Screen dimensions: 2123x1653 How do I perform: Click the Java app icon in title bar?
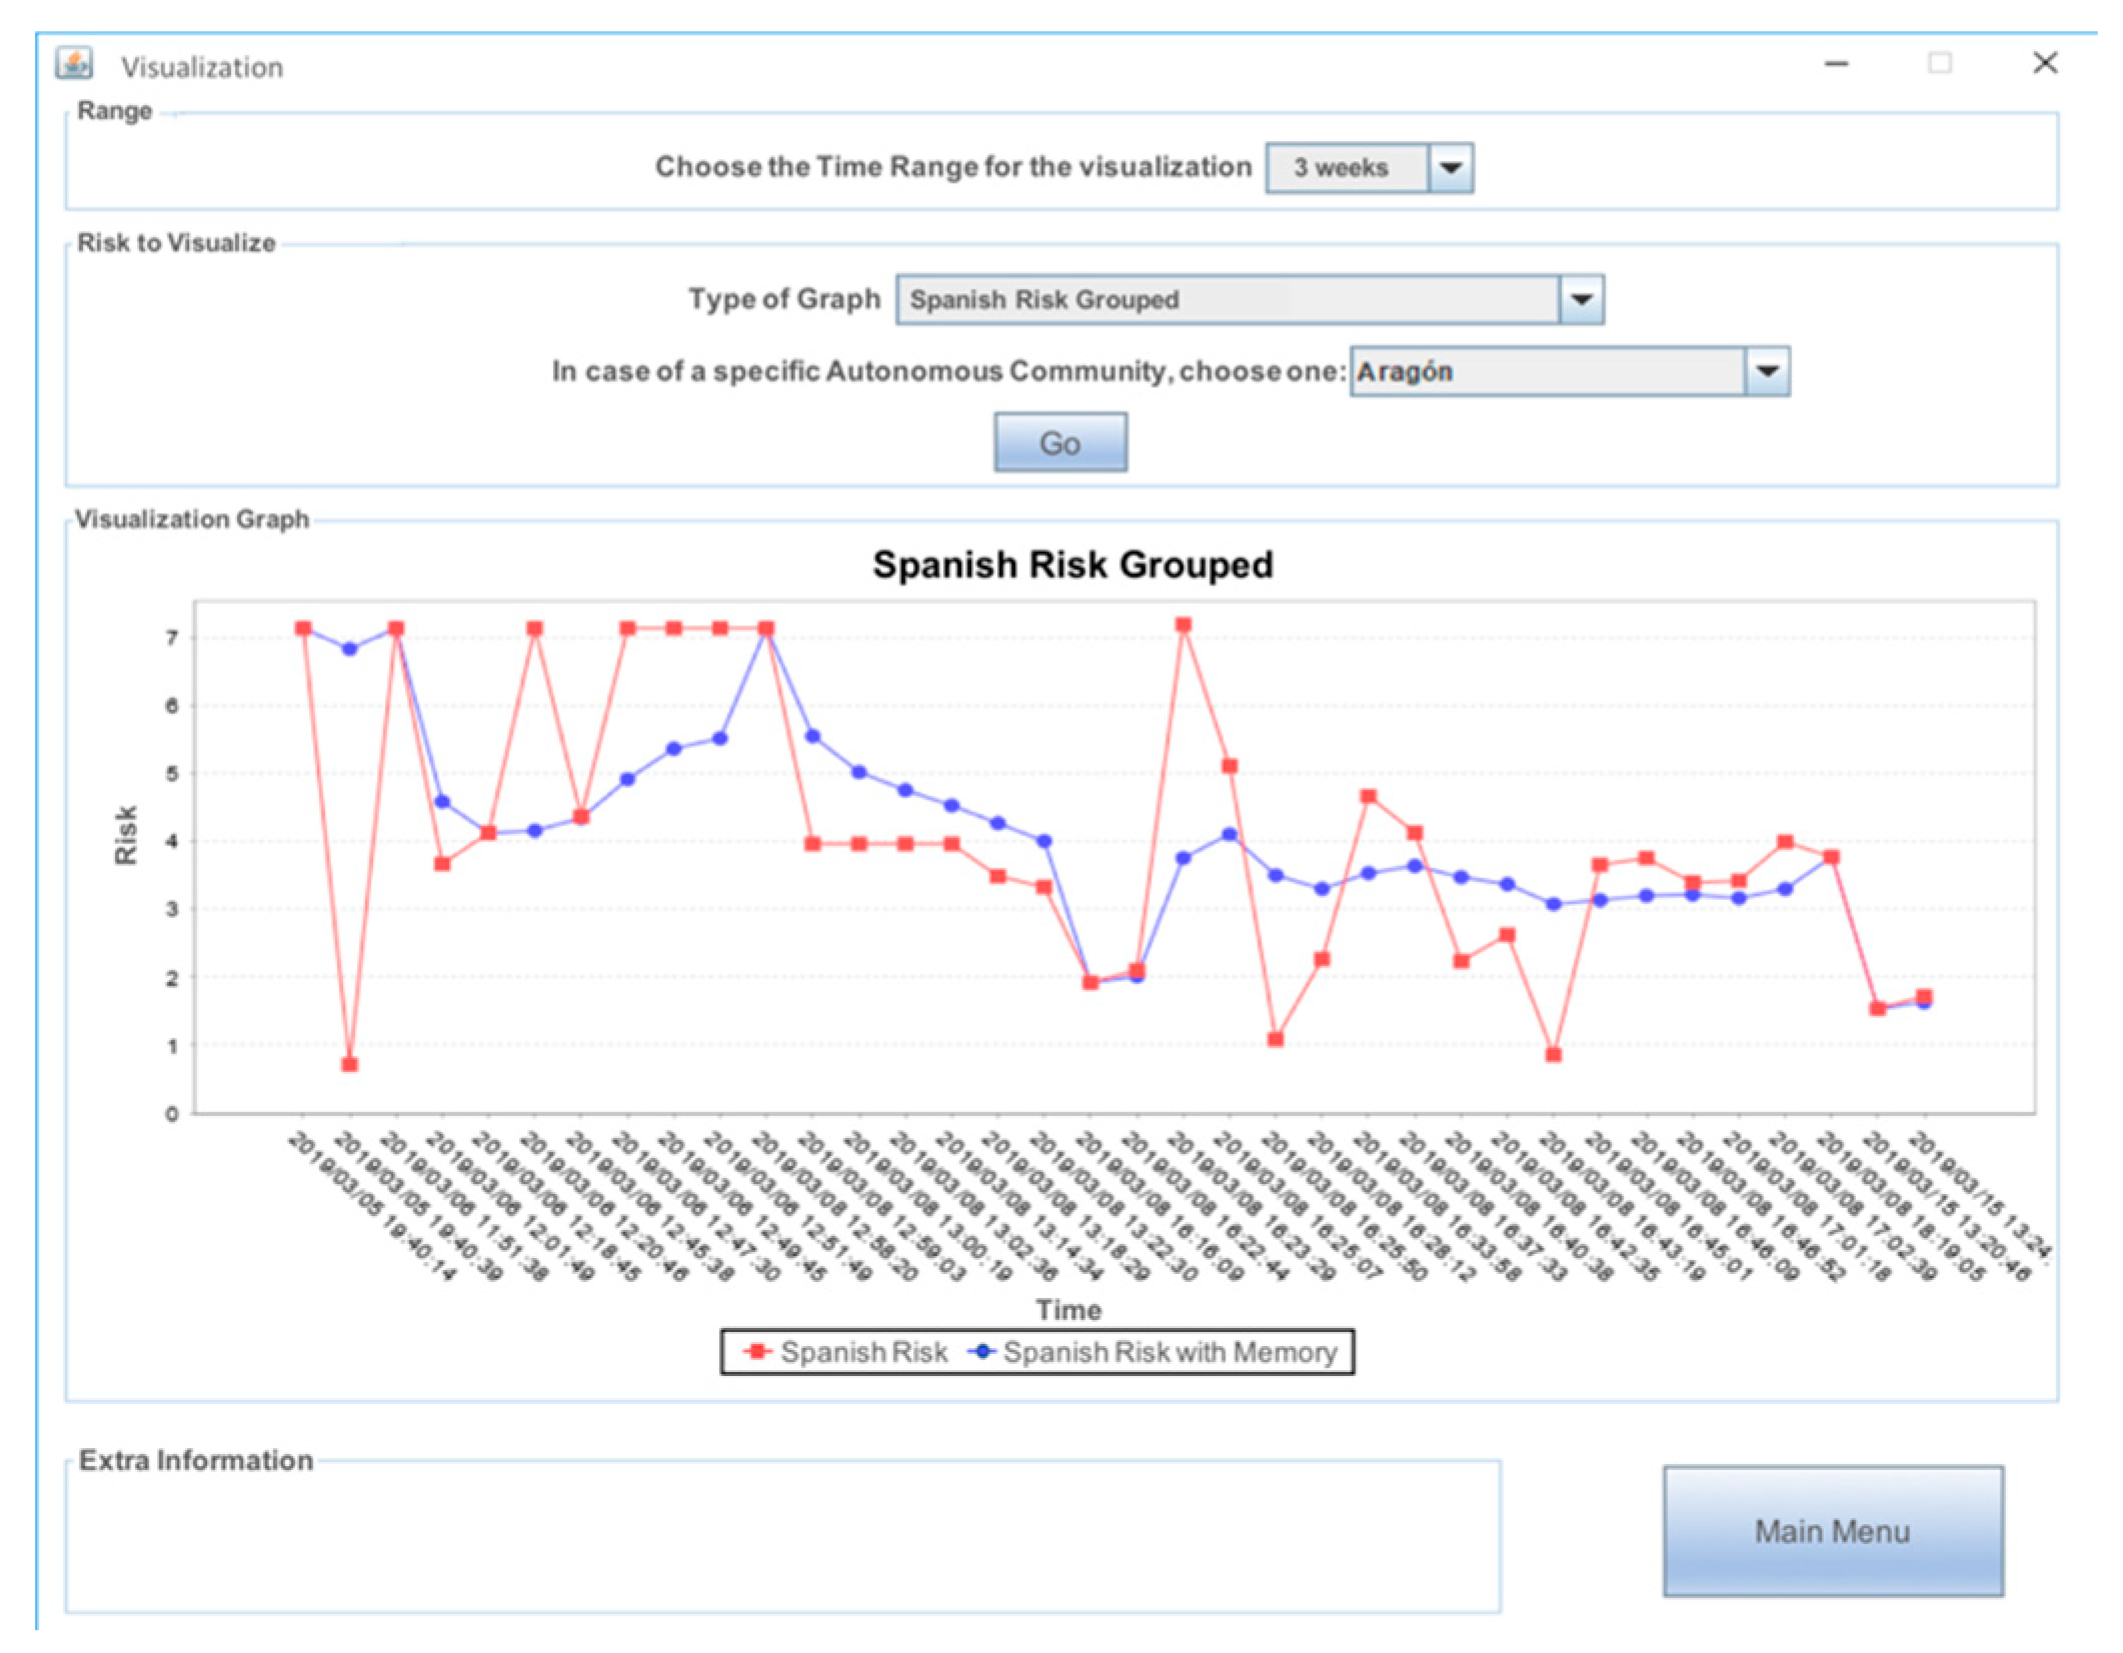(x=74, y=64)
